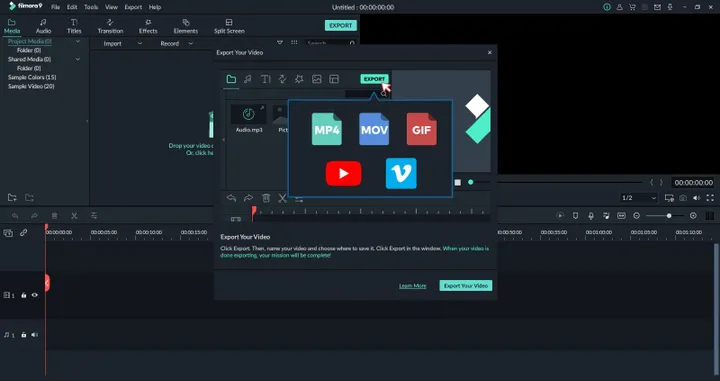Click the Export Your Video button
Image resolution: width=720 pixels, height=381 pixels.
point(466,286)
